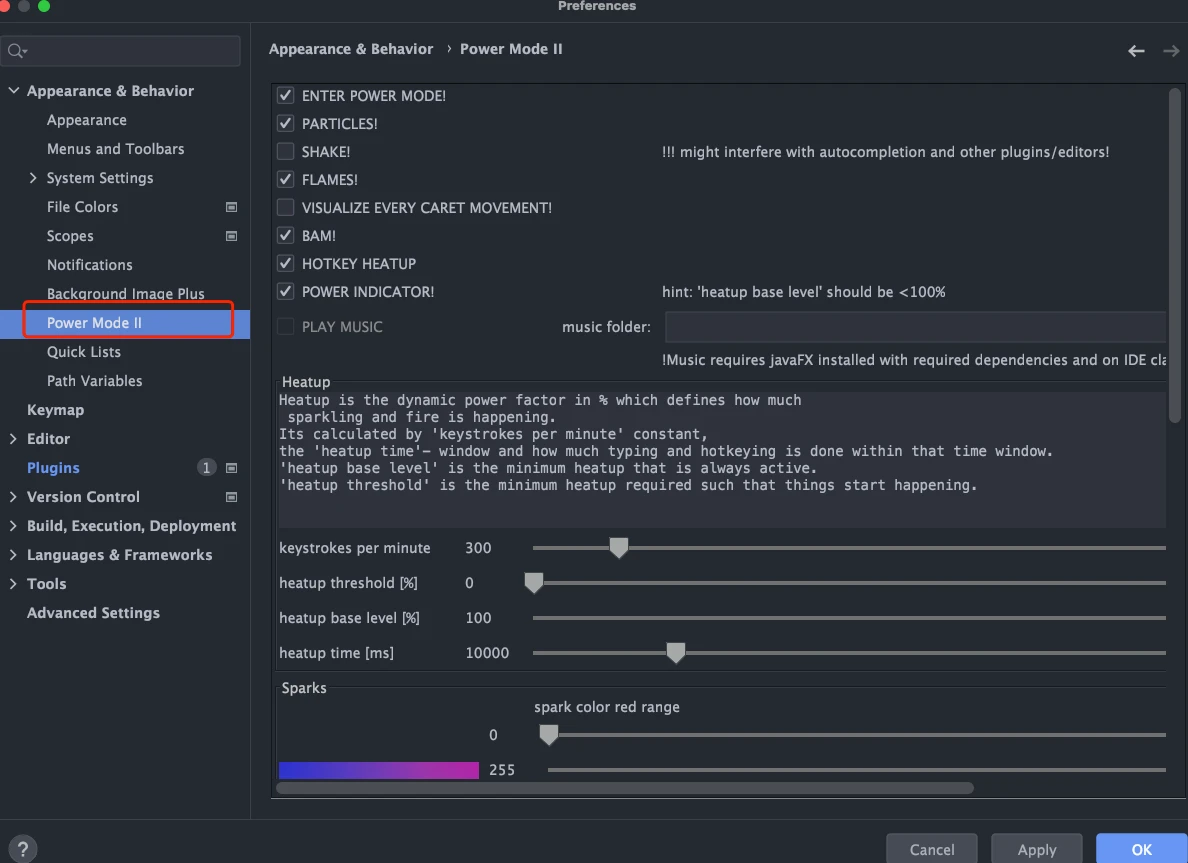The image size is (1188, 863).
Task: Click the purple spark color gradient swatch
Action: coord(379,771)
